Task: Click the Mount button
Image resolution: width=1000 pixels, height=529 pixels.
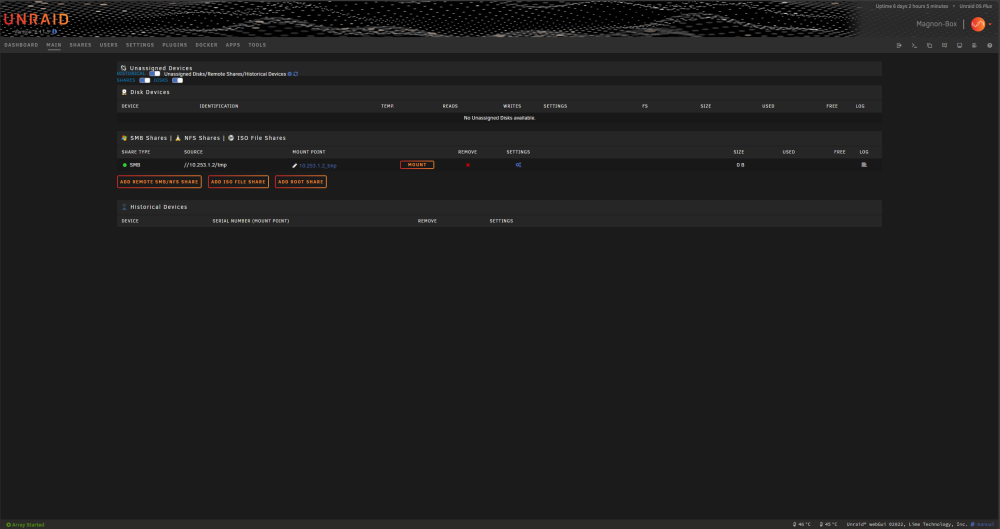Action: pyautogui.click(x=417, y=165)
